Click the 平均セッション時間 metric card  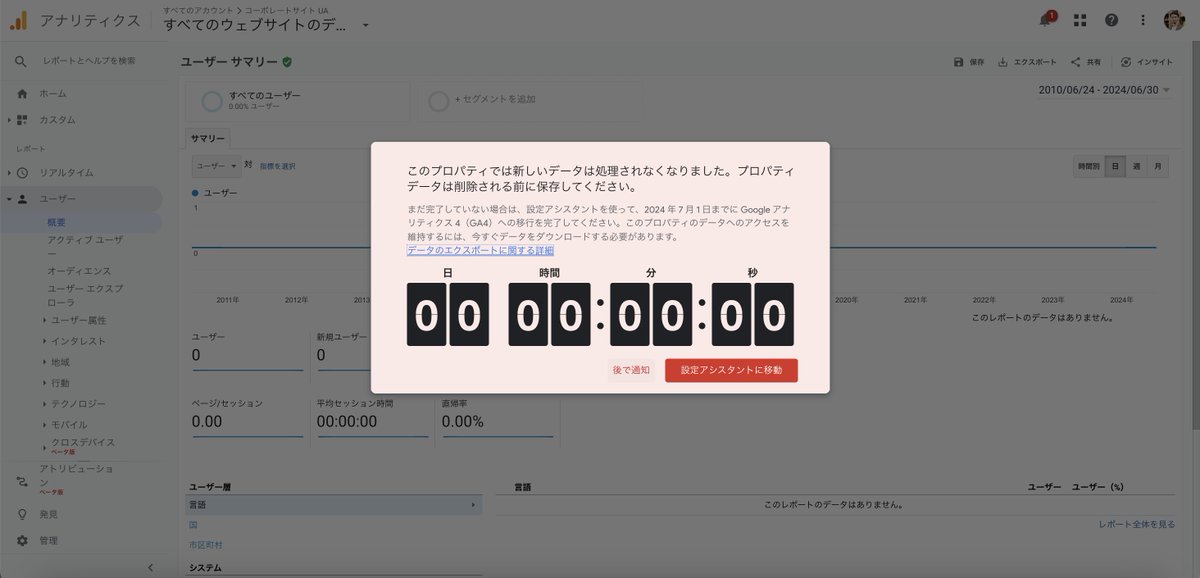click(x=372, y=416)
